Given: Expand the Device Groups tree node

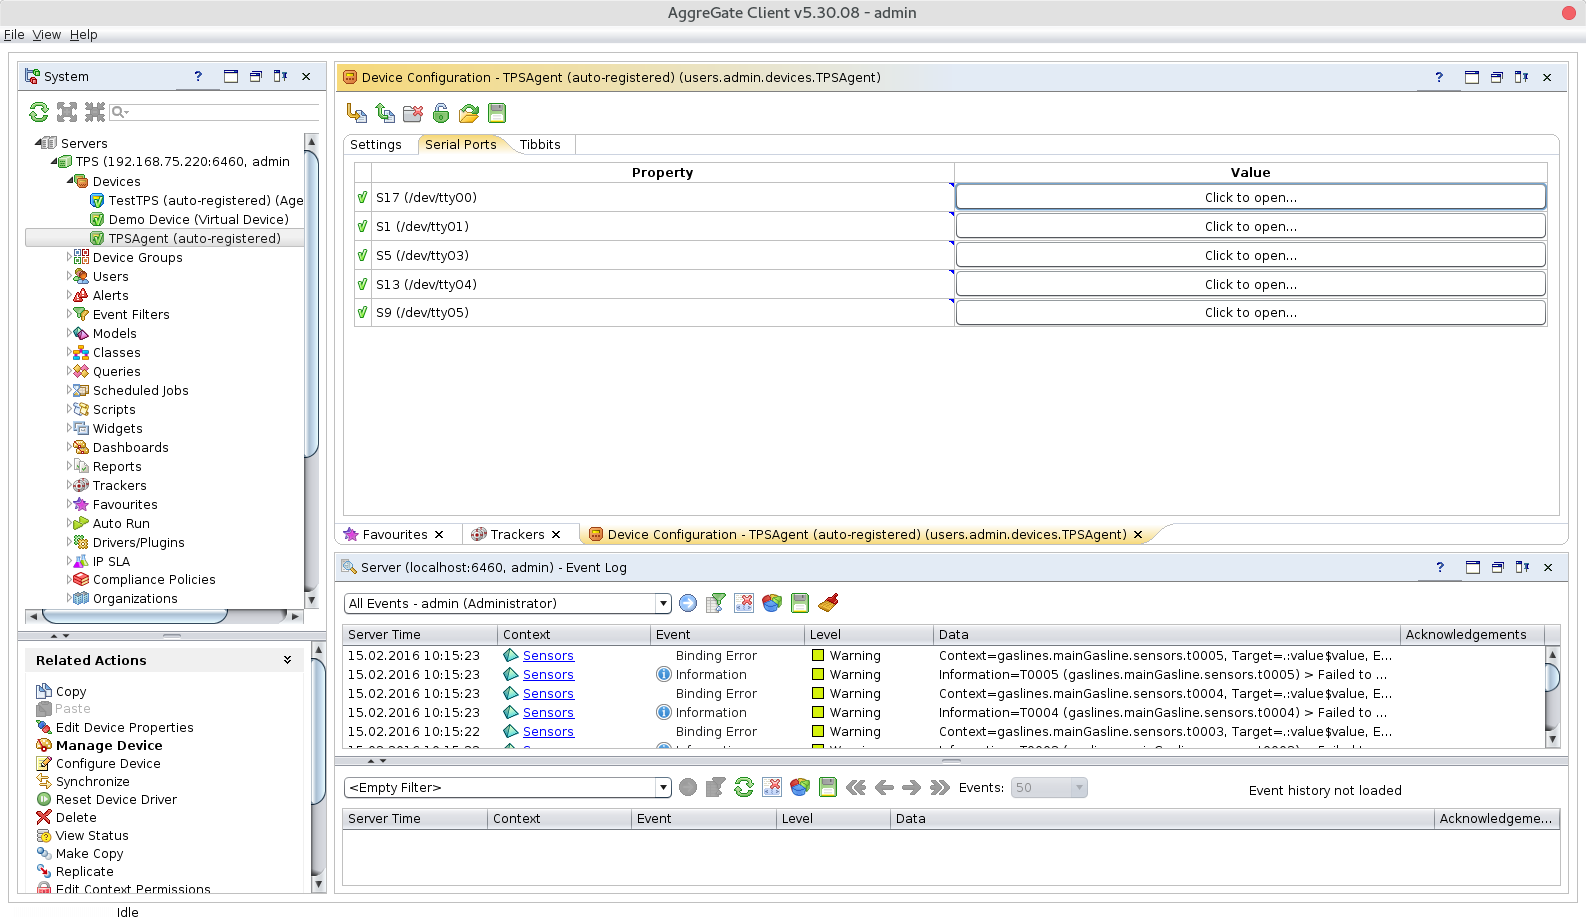Looking at the screenshot, I should pyautogui.click(x=69, y=257).
